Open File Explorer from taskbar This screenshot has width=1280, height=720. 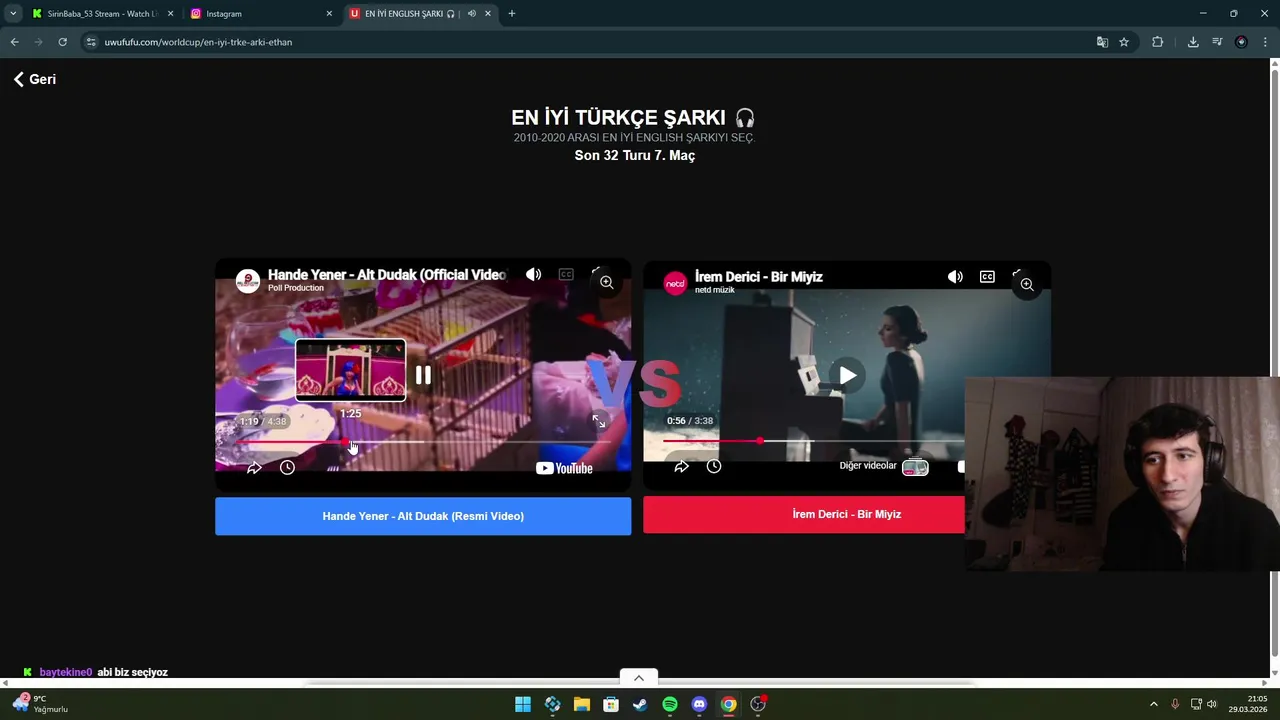point(582,704)
